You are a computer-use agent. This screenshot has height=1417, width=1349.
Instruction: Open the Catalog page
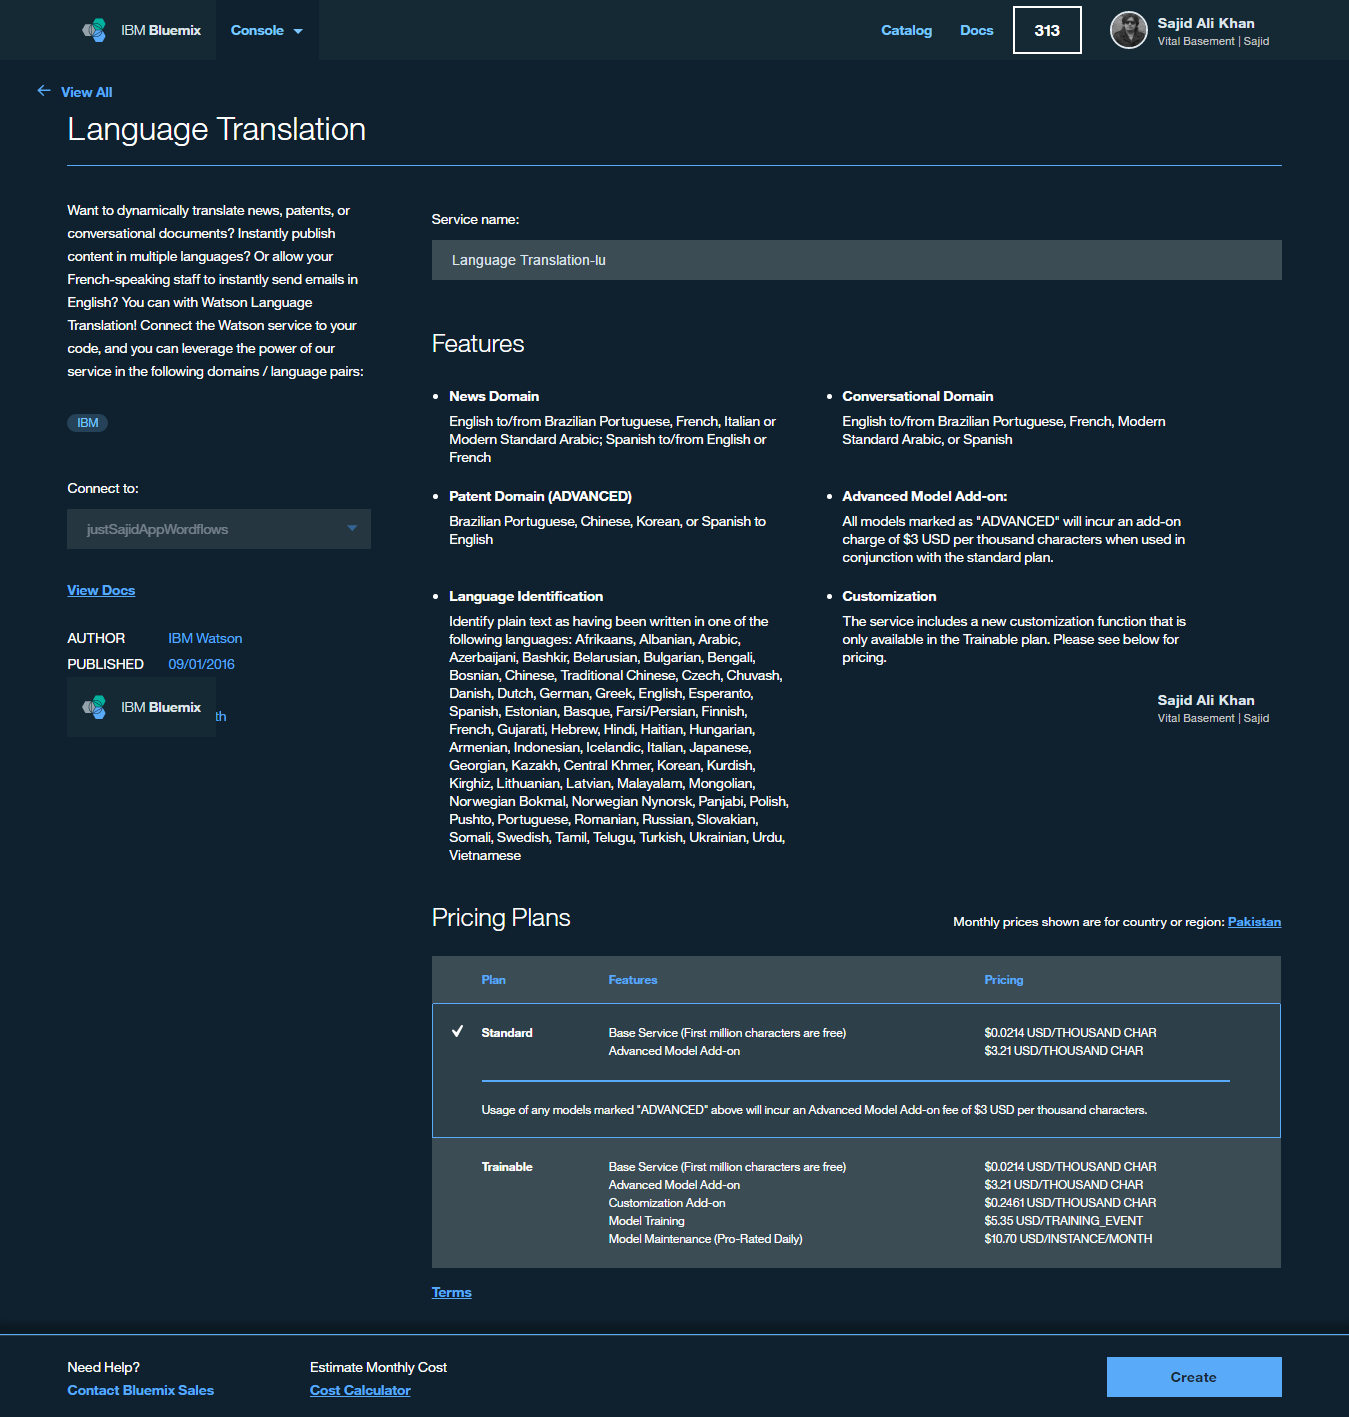[906, 30]
